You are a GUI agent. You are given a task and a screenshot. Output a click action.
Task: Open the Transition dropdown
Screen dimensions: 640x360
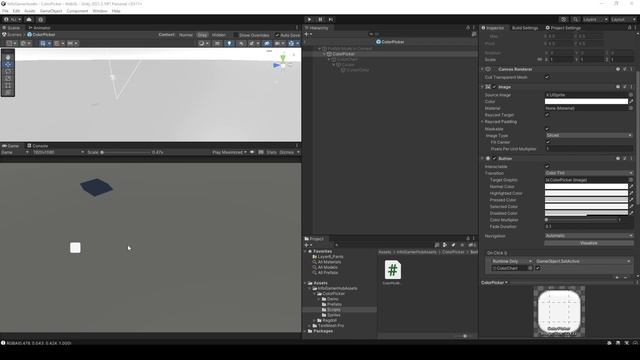pos(589,173)
